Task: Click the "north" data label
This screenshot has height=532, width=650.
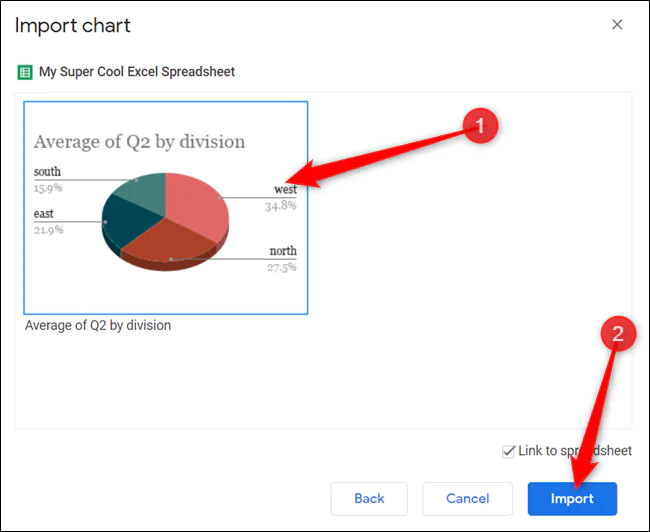Action: [x=282, y=251]
